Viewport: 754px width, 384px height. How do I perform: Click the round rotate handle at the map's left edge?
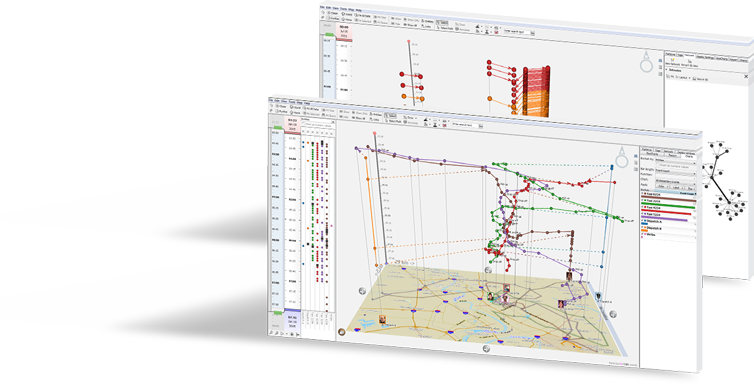click(x=362, y=291)
